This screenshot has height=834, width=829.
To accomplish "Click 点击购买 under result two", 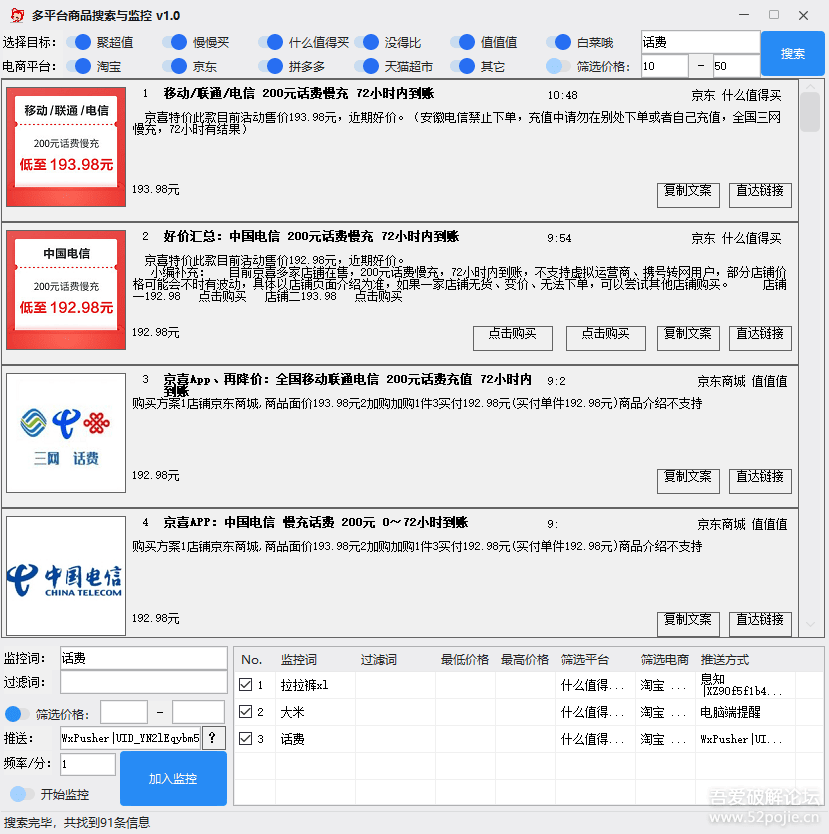I will (x=512, y=338).
